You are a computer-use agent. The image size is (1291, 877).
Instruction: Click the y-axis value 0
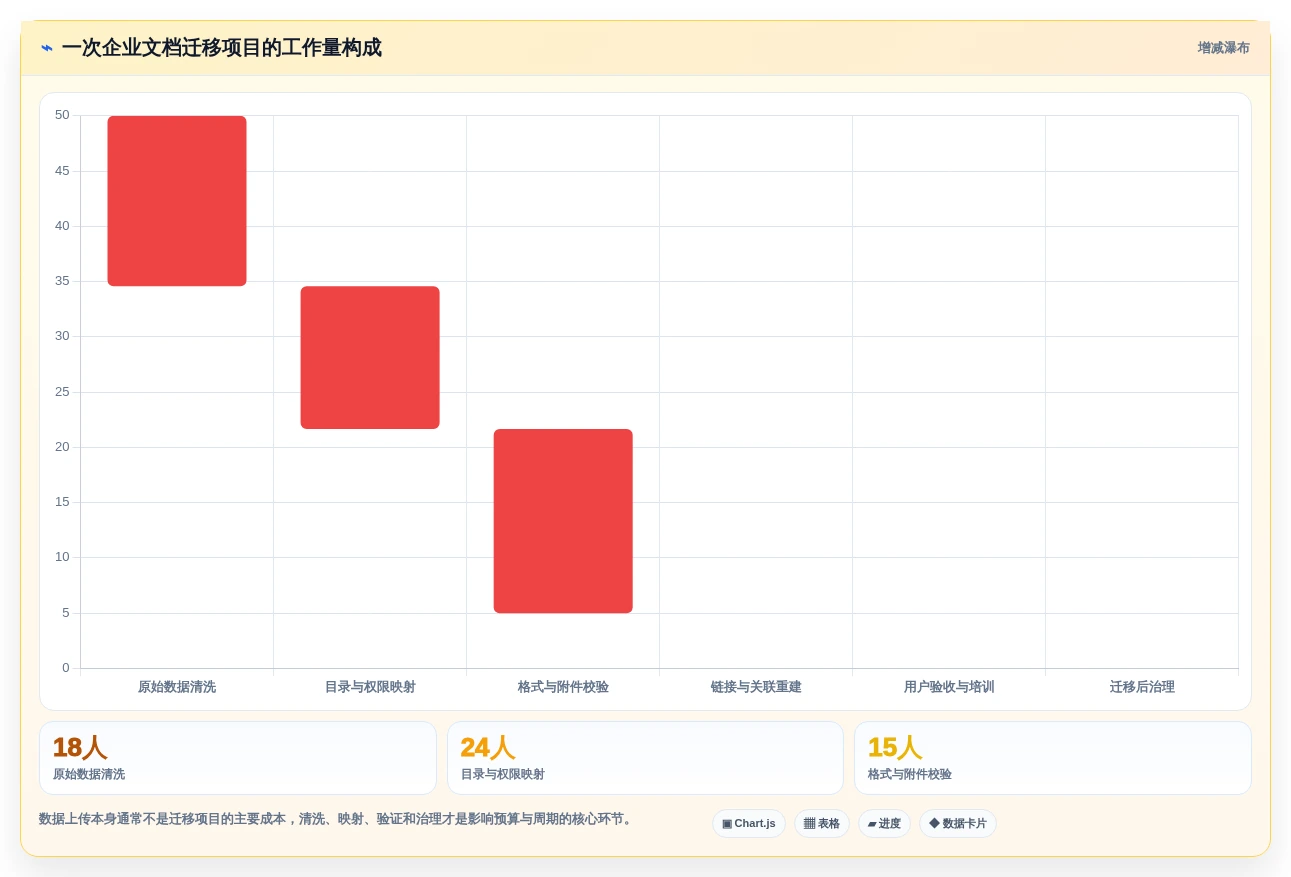tap(66, 668)
